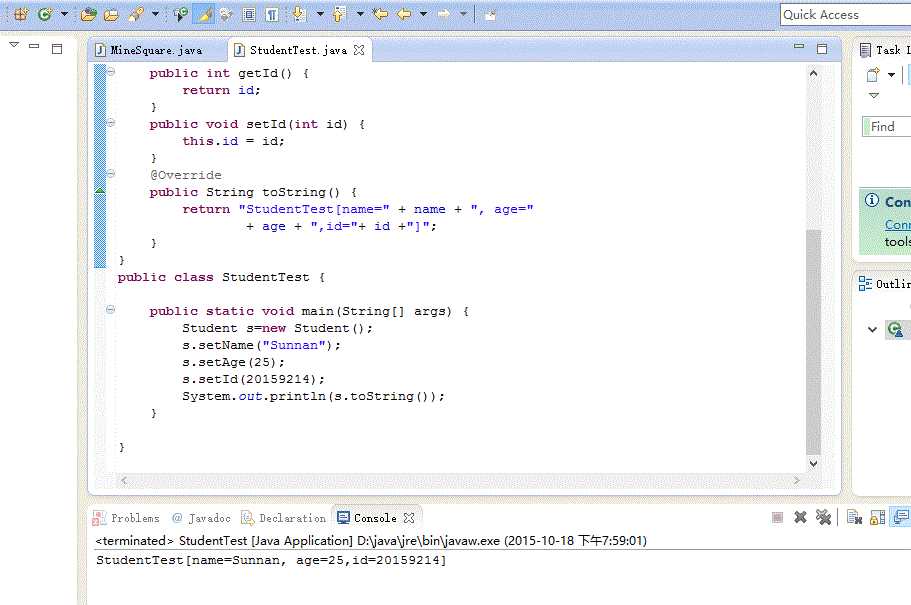Click the Task List view tab icon
The image size is (911, 605).
click(866, 50)
